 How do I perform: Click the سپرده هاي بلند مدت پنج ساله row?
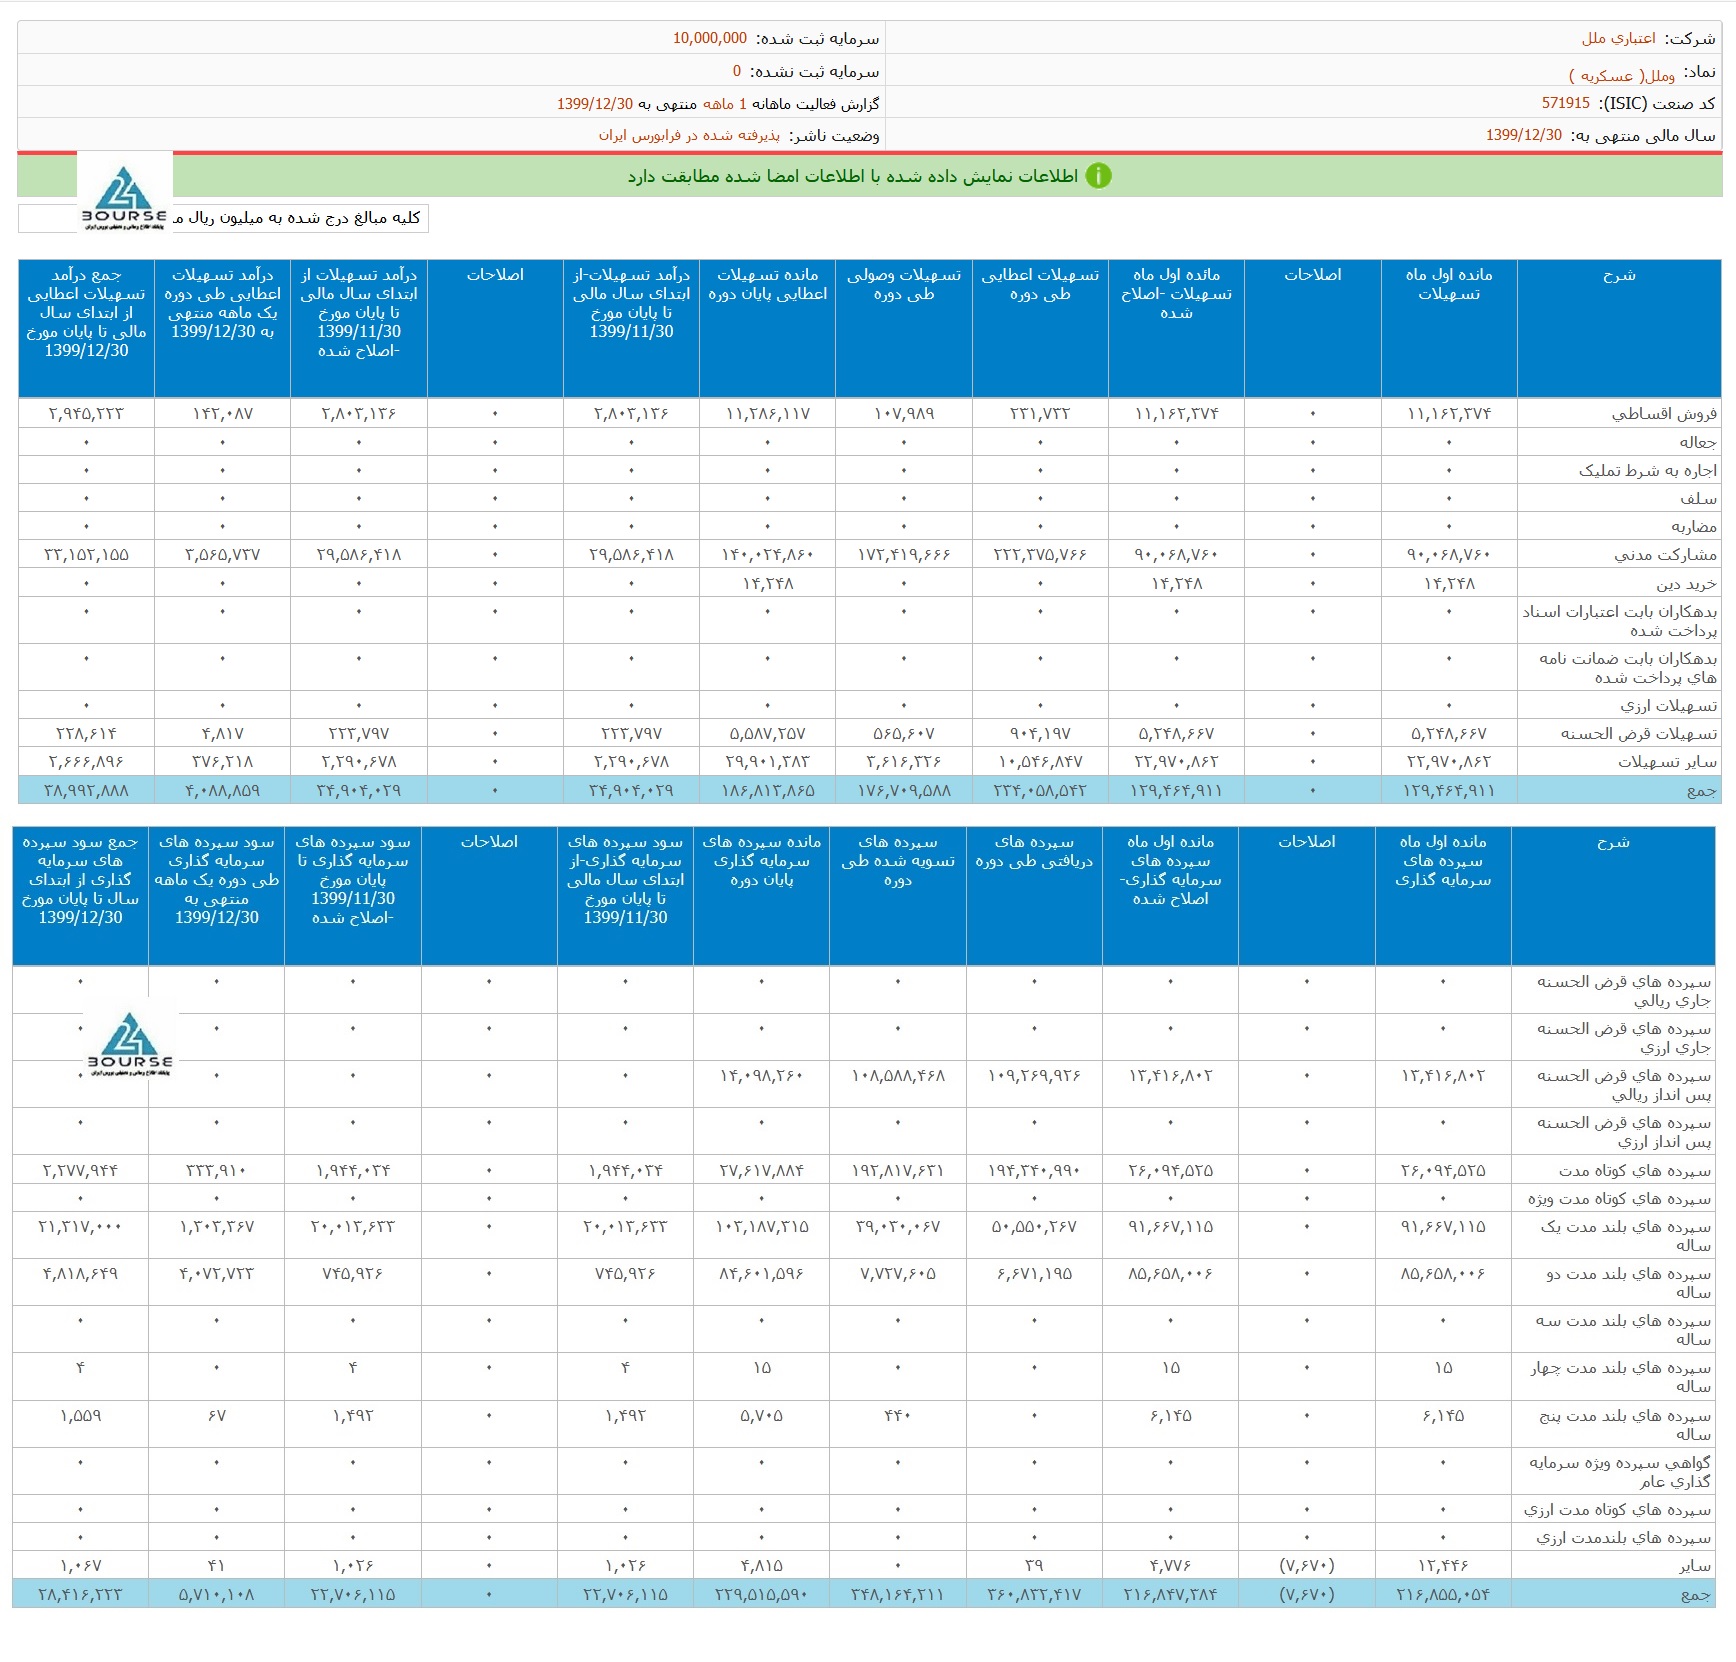pyautogui.click(x=1625, y=1424)
